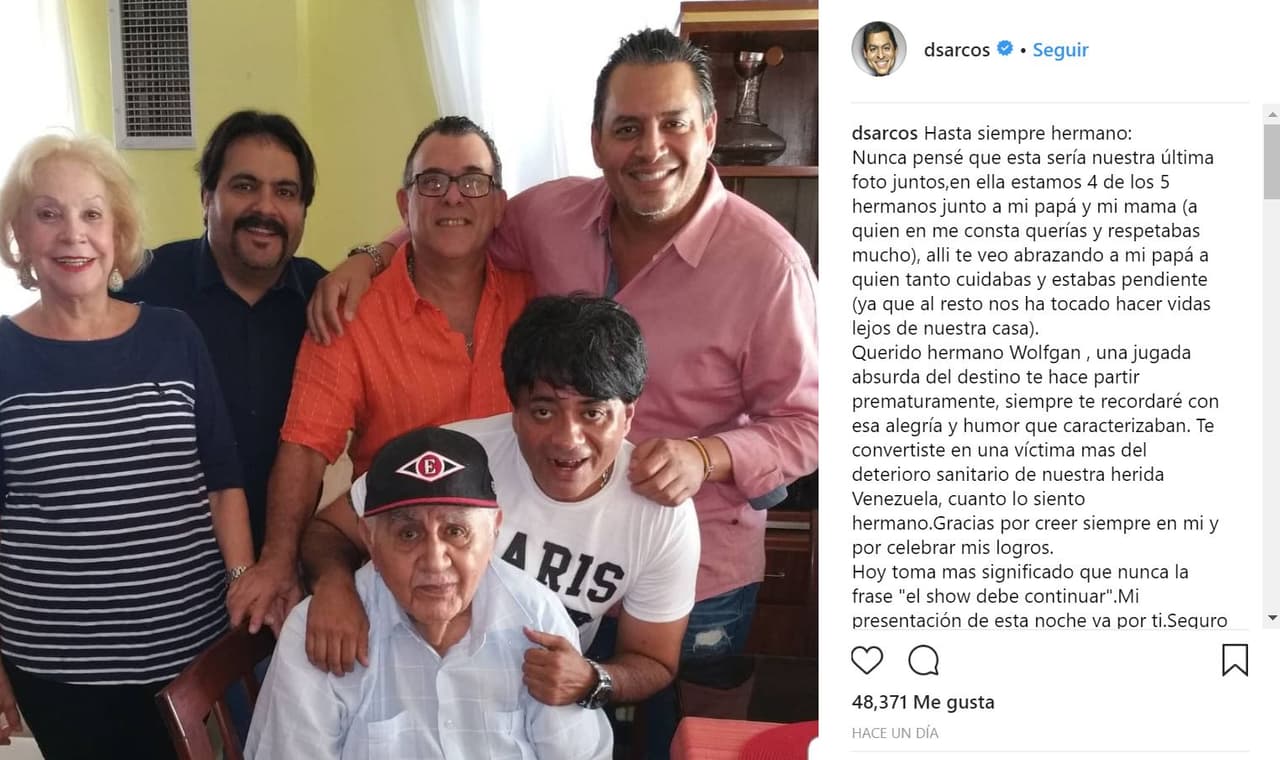Follow the account via Seguir
Viewport: 1280px width, 760px height.
click(1060, 49)
